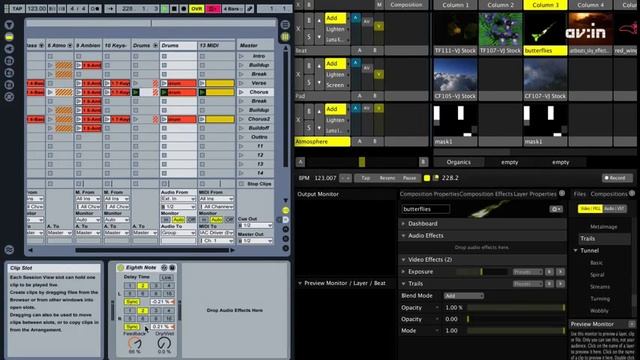Expand the Dashboard section
Image resolution: width=640 pixels, height=360 pixels.
[403, 224]
